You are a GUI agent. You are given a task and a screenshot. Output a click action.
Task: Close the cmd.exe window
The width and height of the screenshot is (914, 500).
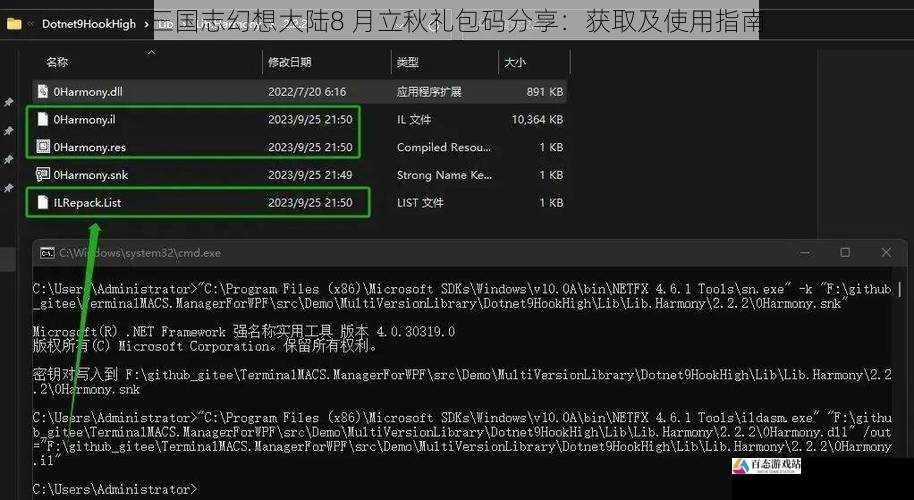886,252
